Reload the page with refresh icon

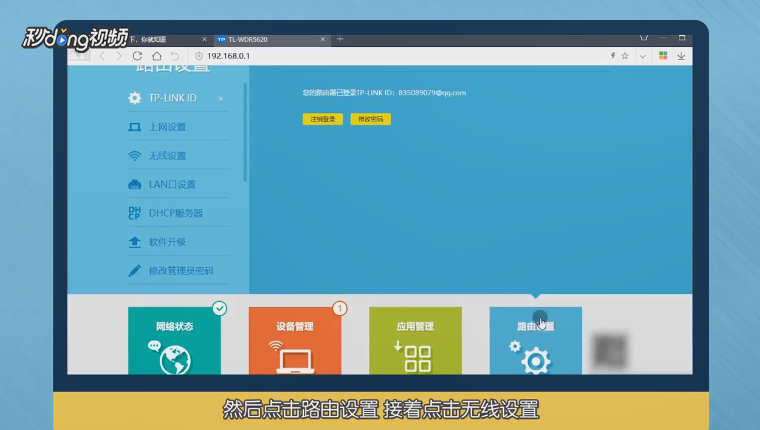[137, 56]
